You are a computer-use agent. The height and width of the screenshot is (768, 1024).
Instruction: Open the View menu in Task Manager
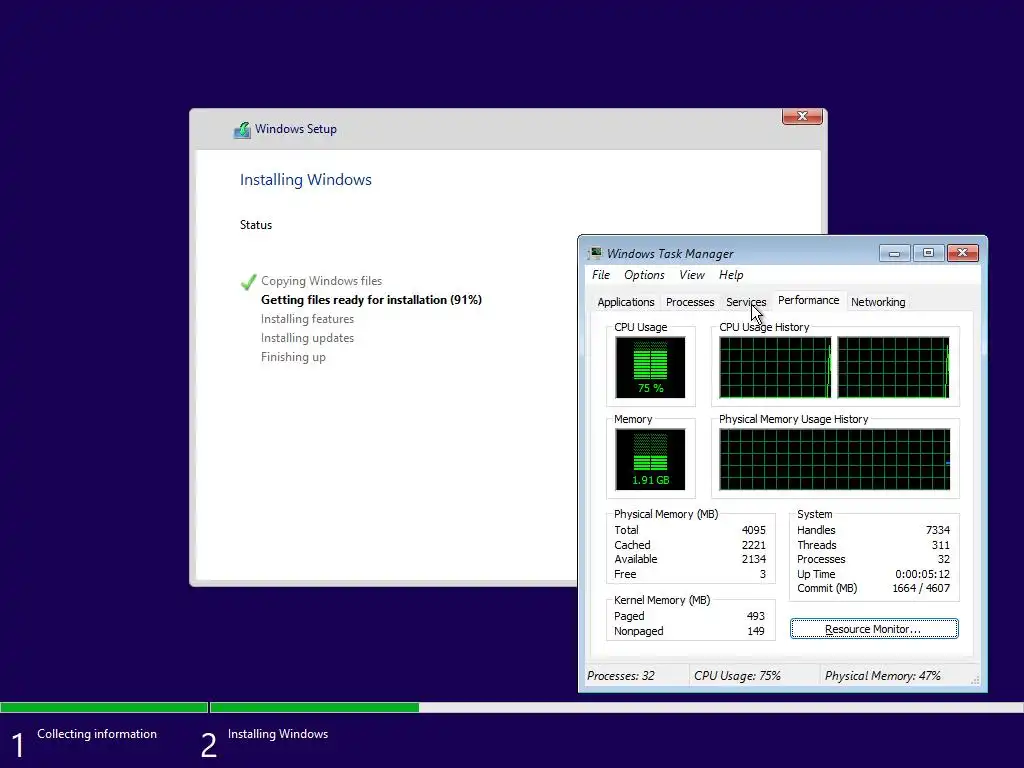point(692,275)
